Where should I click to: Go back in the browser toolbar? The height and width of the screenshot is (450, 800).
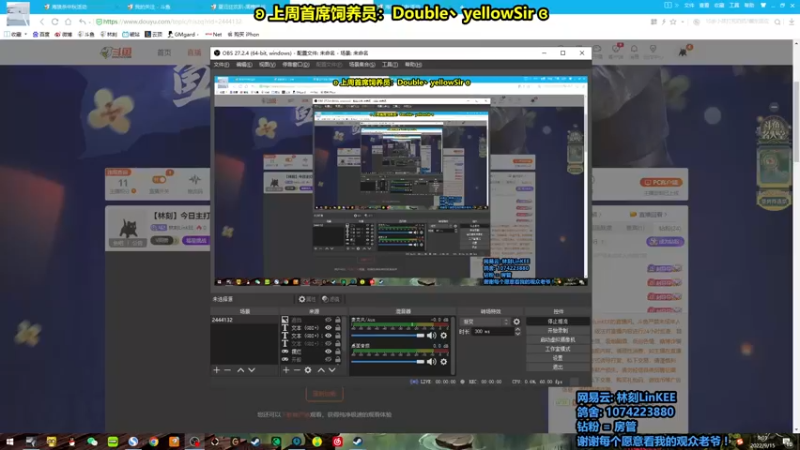(x=42, y=22)
